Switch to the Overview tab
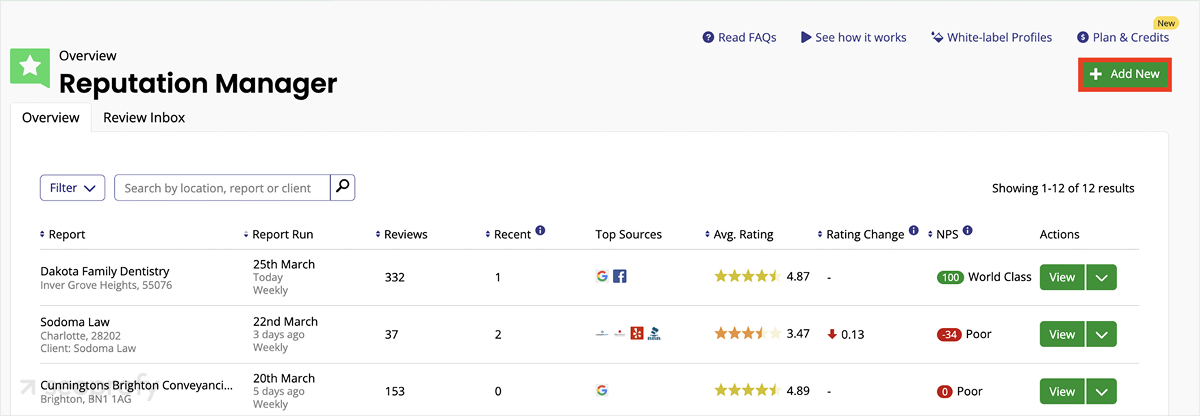The image size is (1200, 416). [x=51, y=117]
